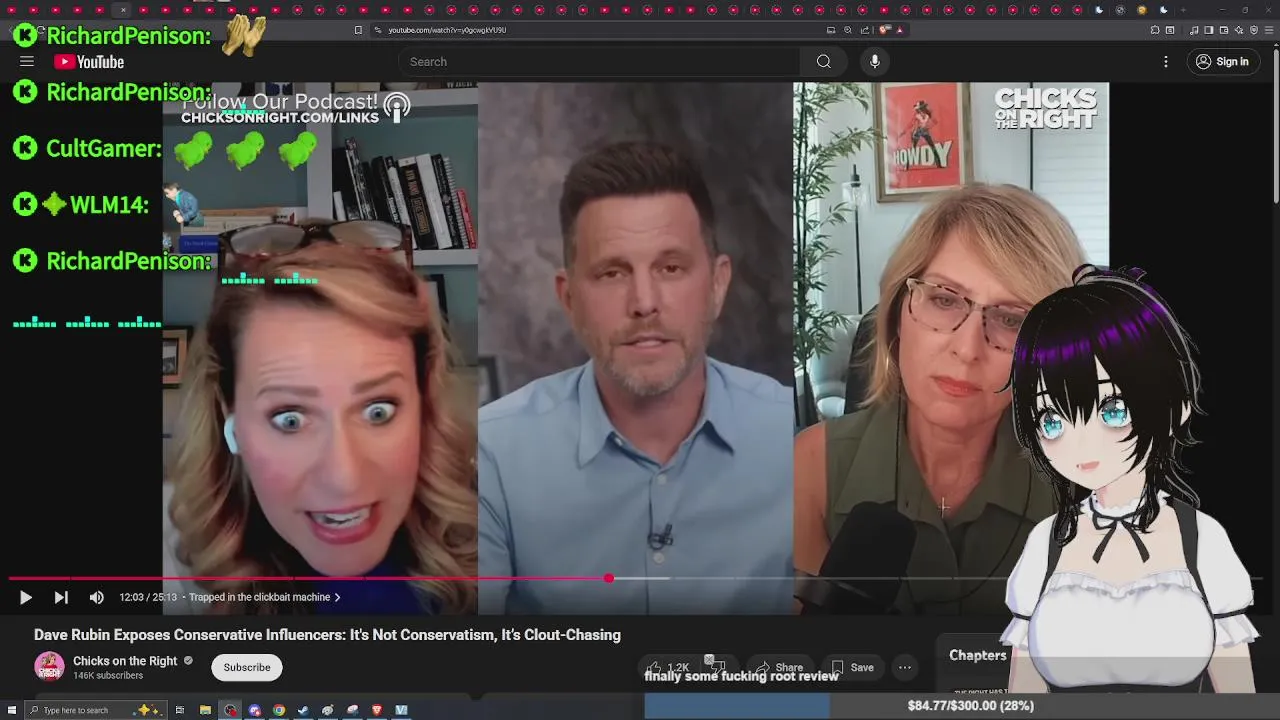Screen dimensions: 1280x720
Task: Click the 146K subscribers text
Action: pyautogui.click(x=108, y=676)
